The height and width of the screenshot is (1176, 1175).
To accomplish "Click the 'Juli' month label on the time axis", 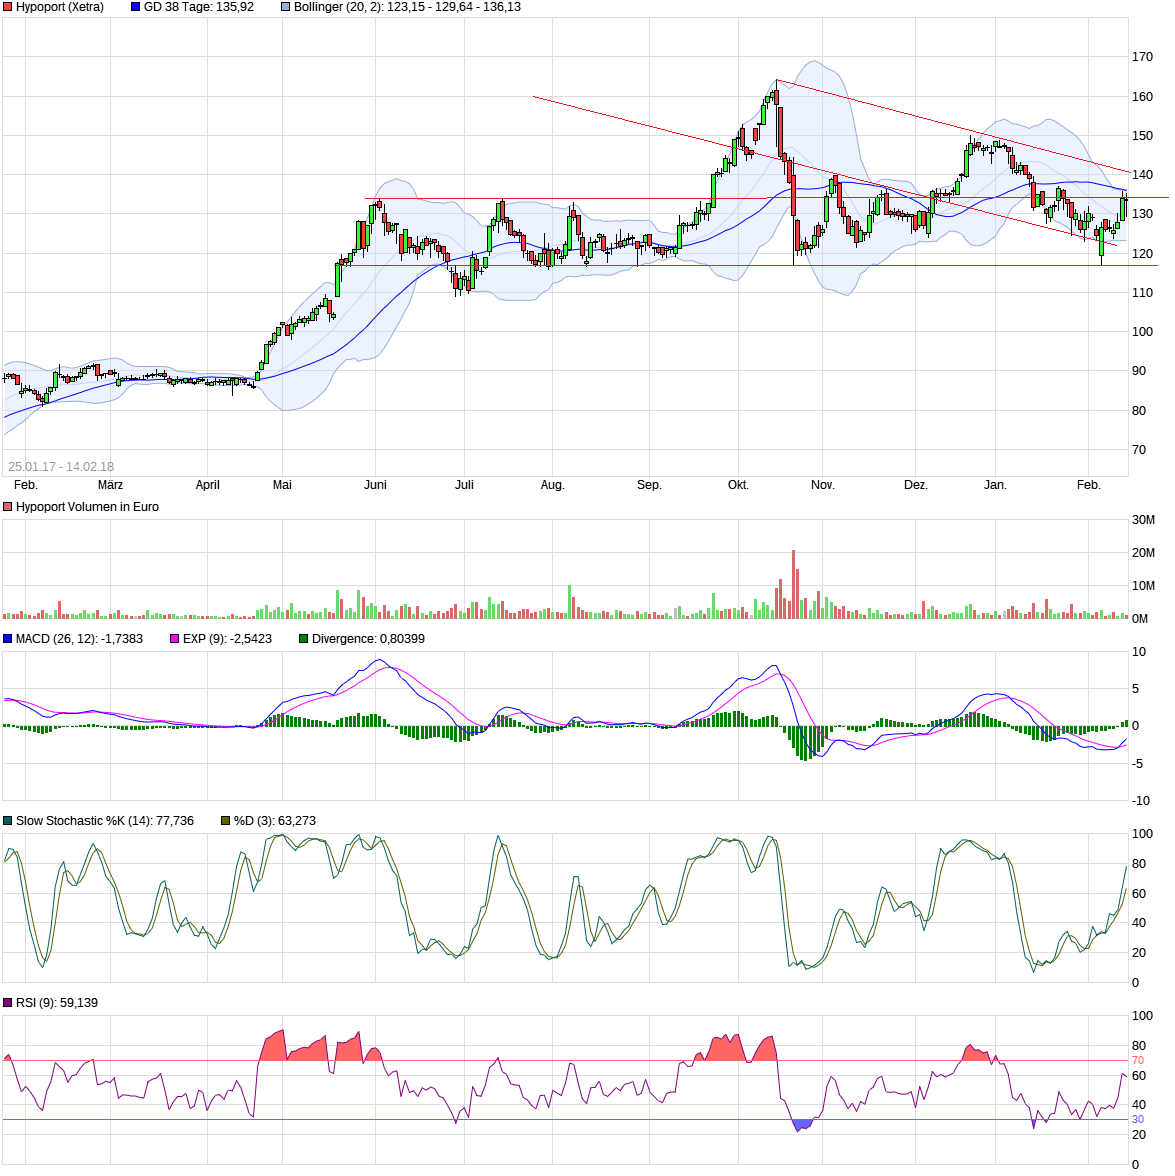I will pos(464,485).
